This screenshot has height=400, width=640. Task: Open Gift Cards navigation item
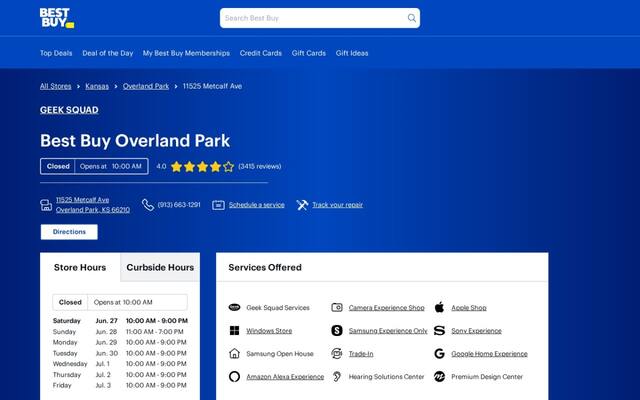coord(309,53)
